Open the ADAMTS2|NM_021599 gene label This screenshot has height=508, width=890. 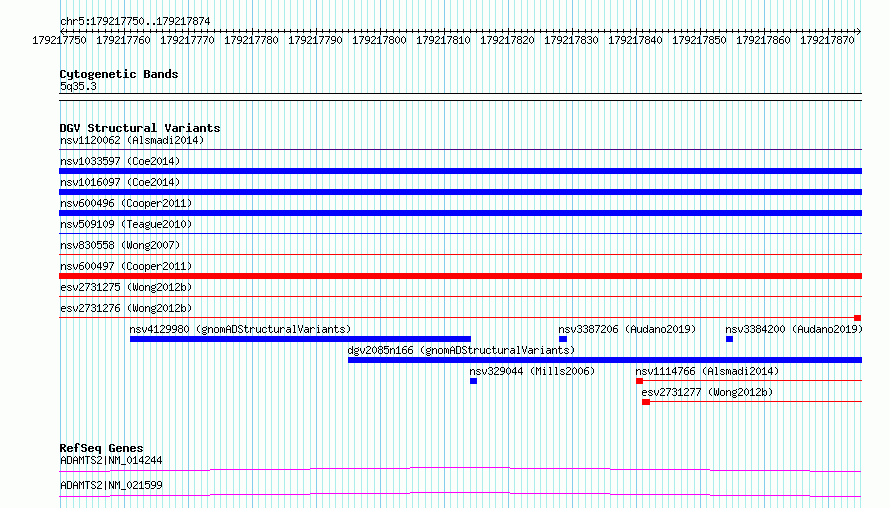[x=111, y=485]
